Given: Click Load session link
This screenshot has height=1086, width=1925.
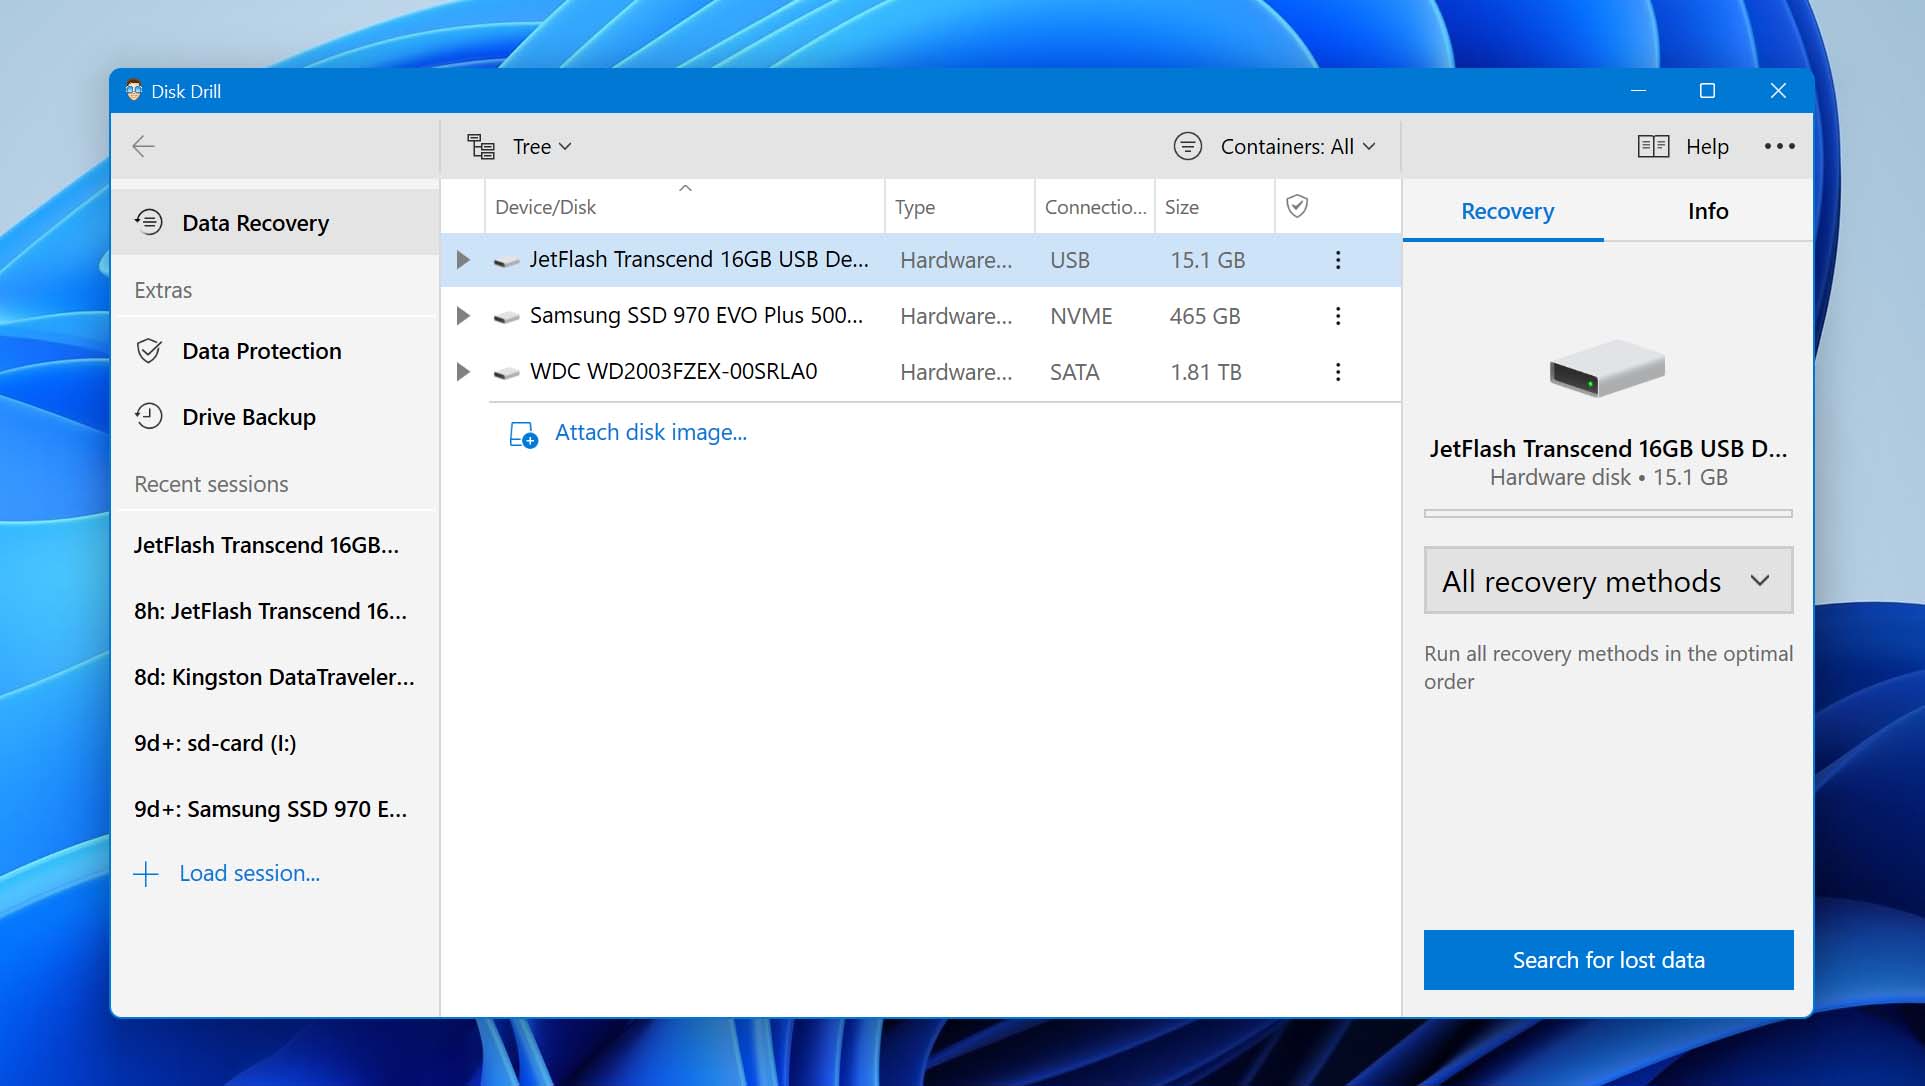Looking at the screenshot, I should tap(249, 874).
